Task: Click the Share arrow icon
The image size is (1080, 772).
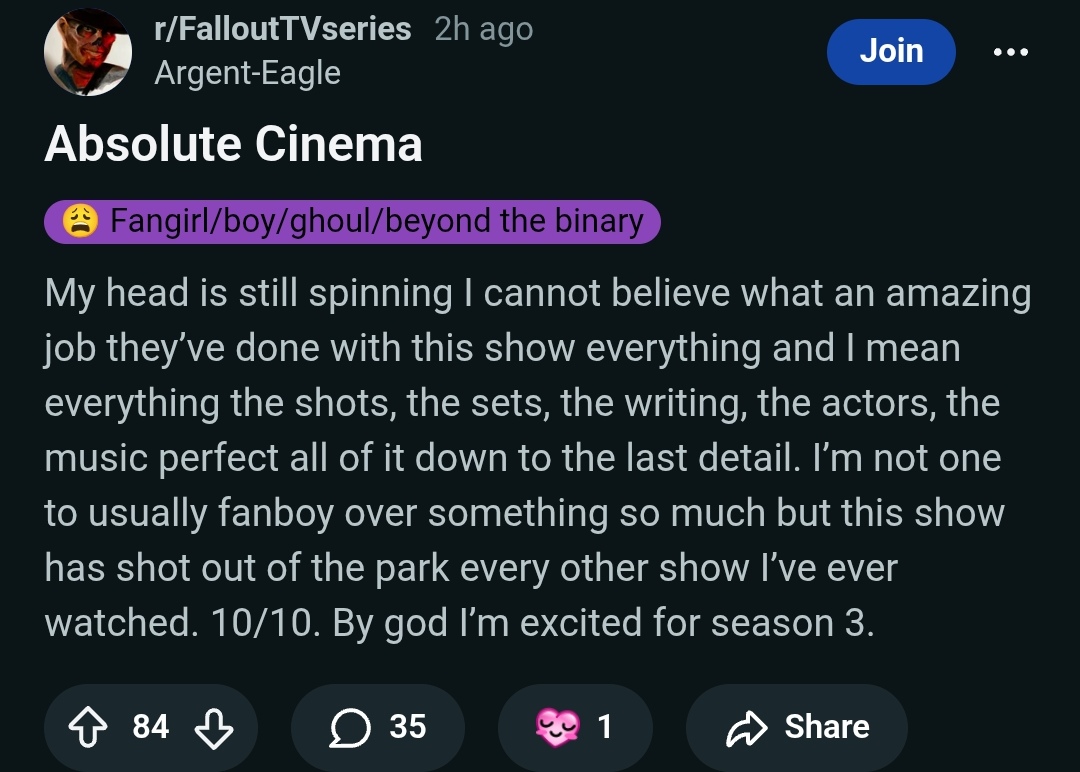Action: (742, 727)
